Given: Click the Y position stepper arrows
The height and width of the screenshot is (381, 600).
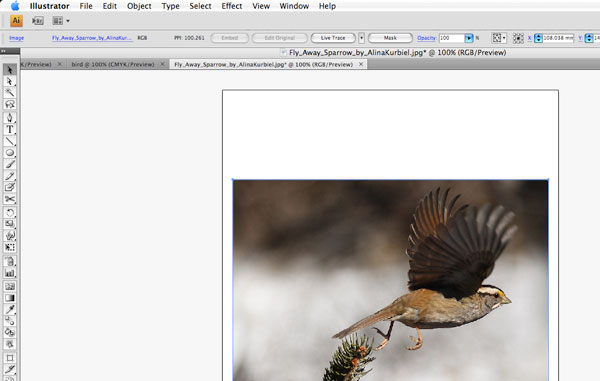Looking at the screenshot, I should pos(589,38).
